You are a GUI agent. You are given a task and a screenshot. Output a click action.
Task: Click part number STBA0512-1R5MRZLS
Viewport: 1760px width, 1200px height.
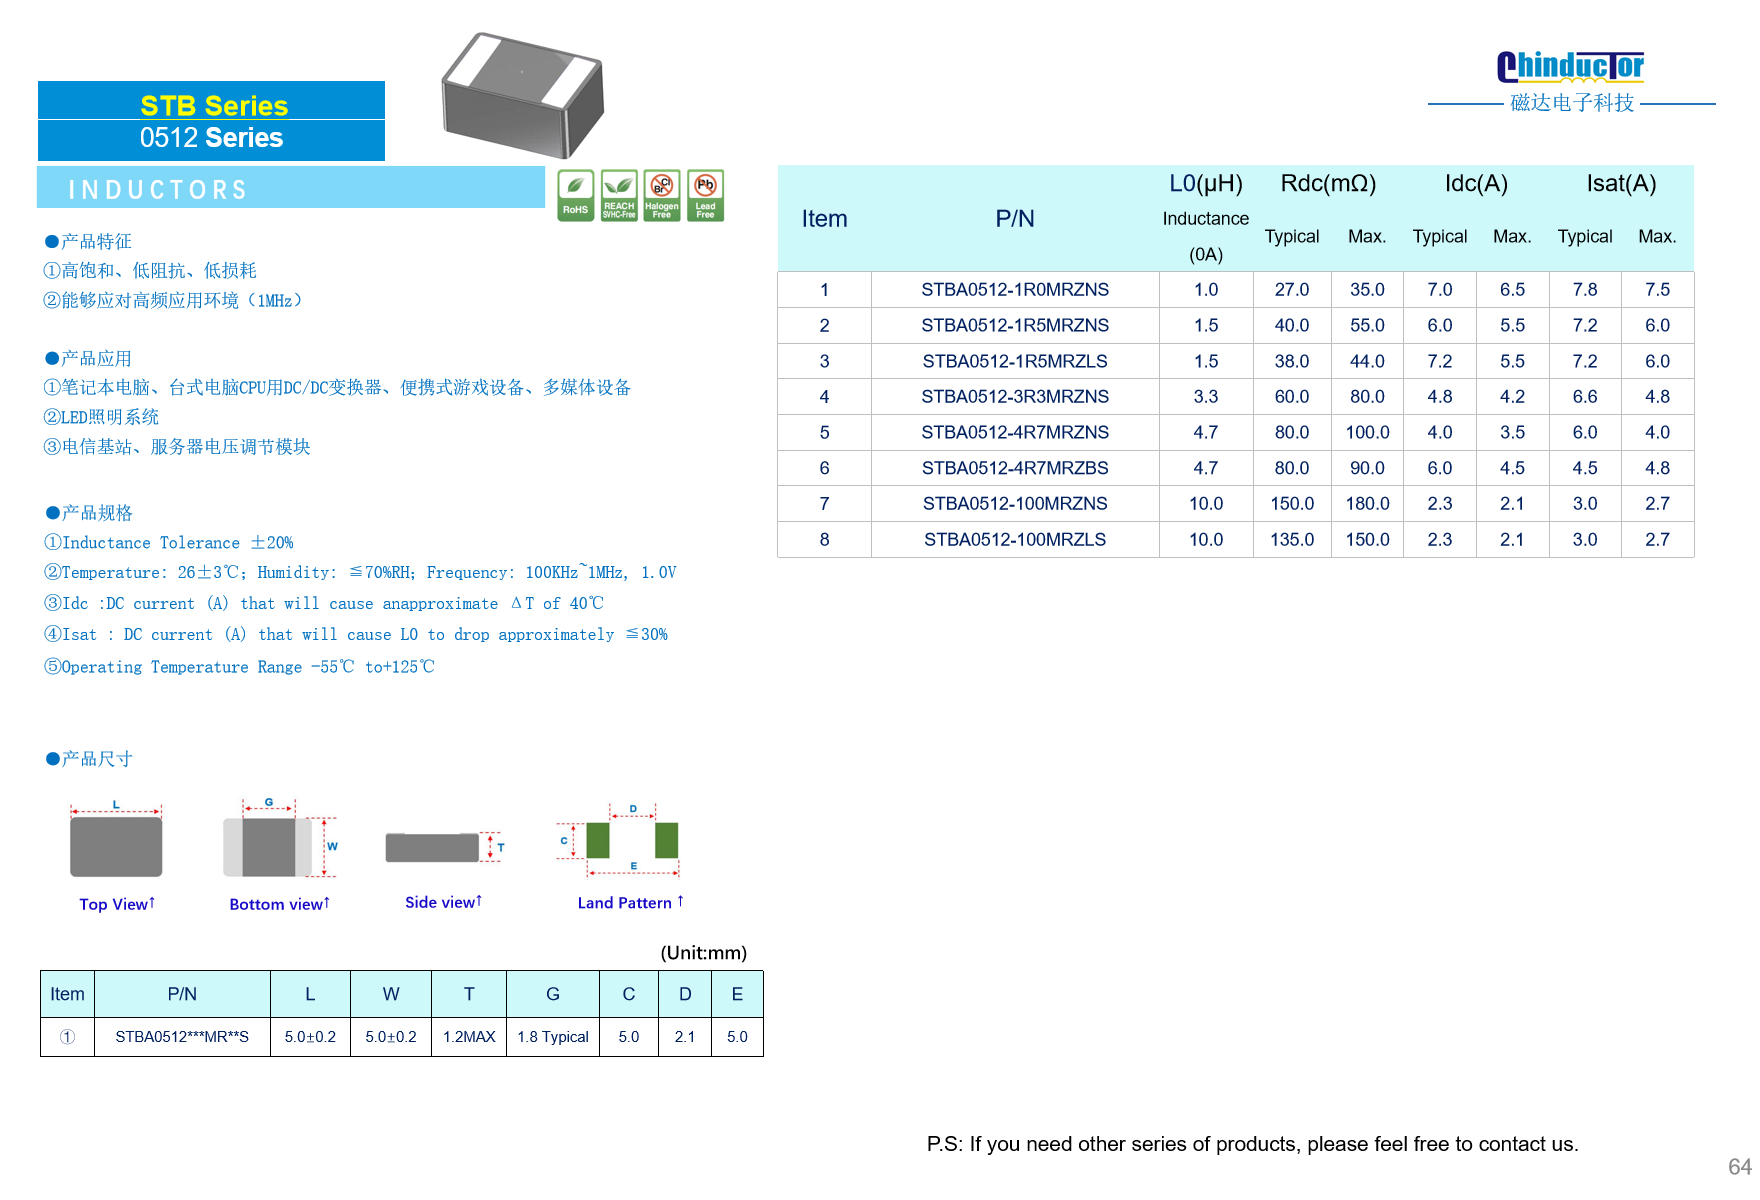click(x=1015, y=362)
